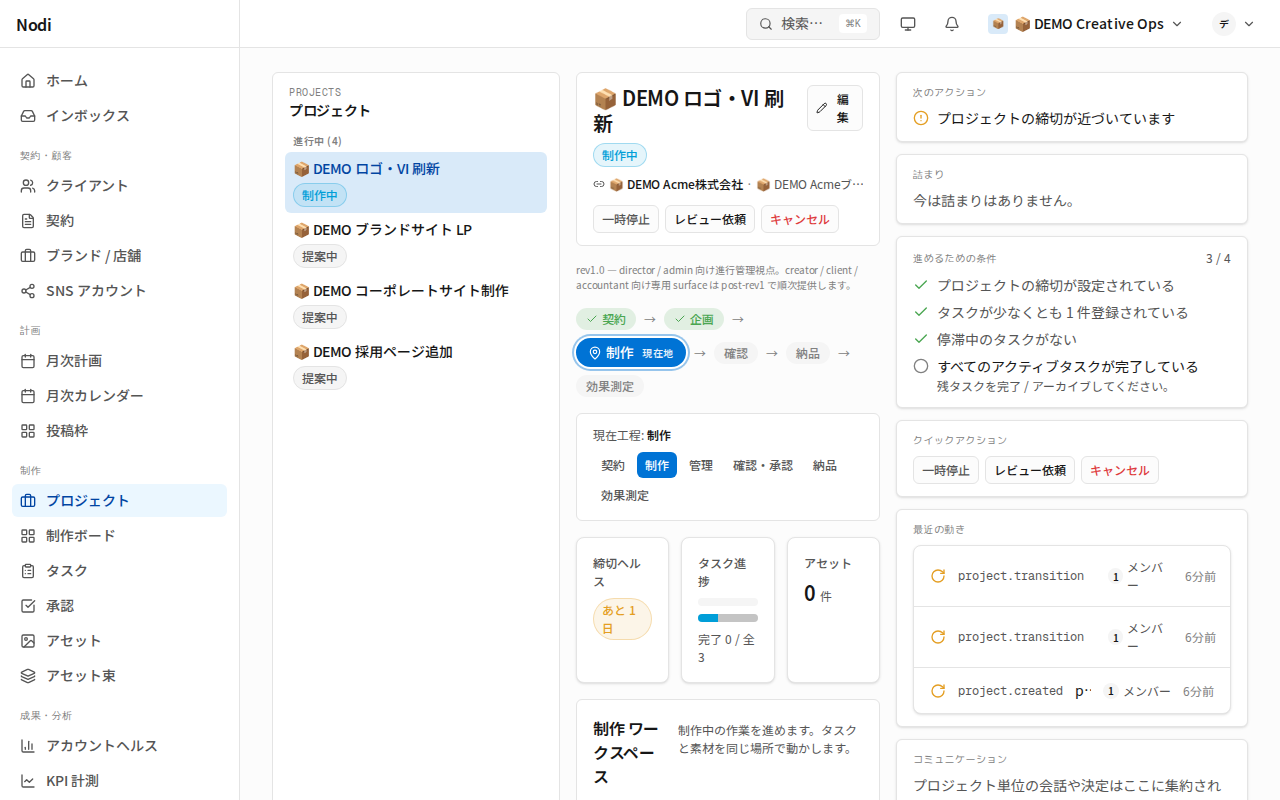The width and height of the screenshot is (1280, 800).
Task: Select the 制作 process tab
Action: [657, 465]
